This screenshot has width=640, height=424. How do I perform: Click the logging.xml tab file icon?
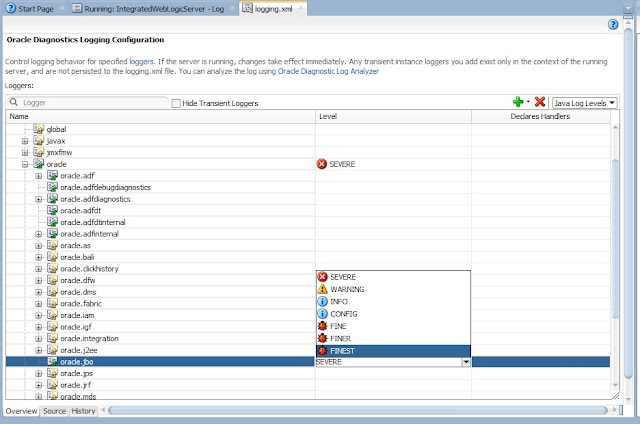point(247,8)
